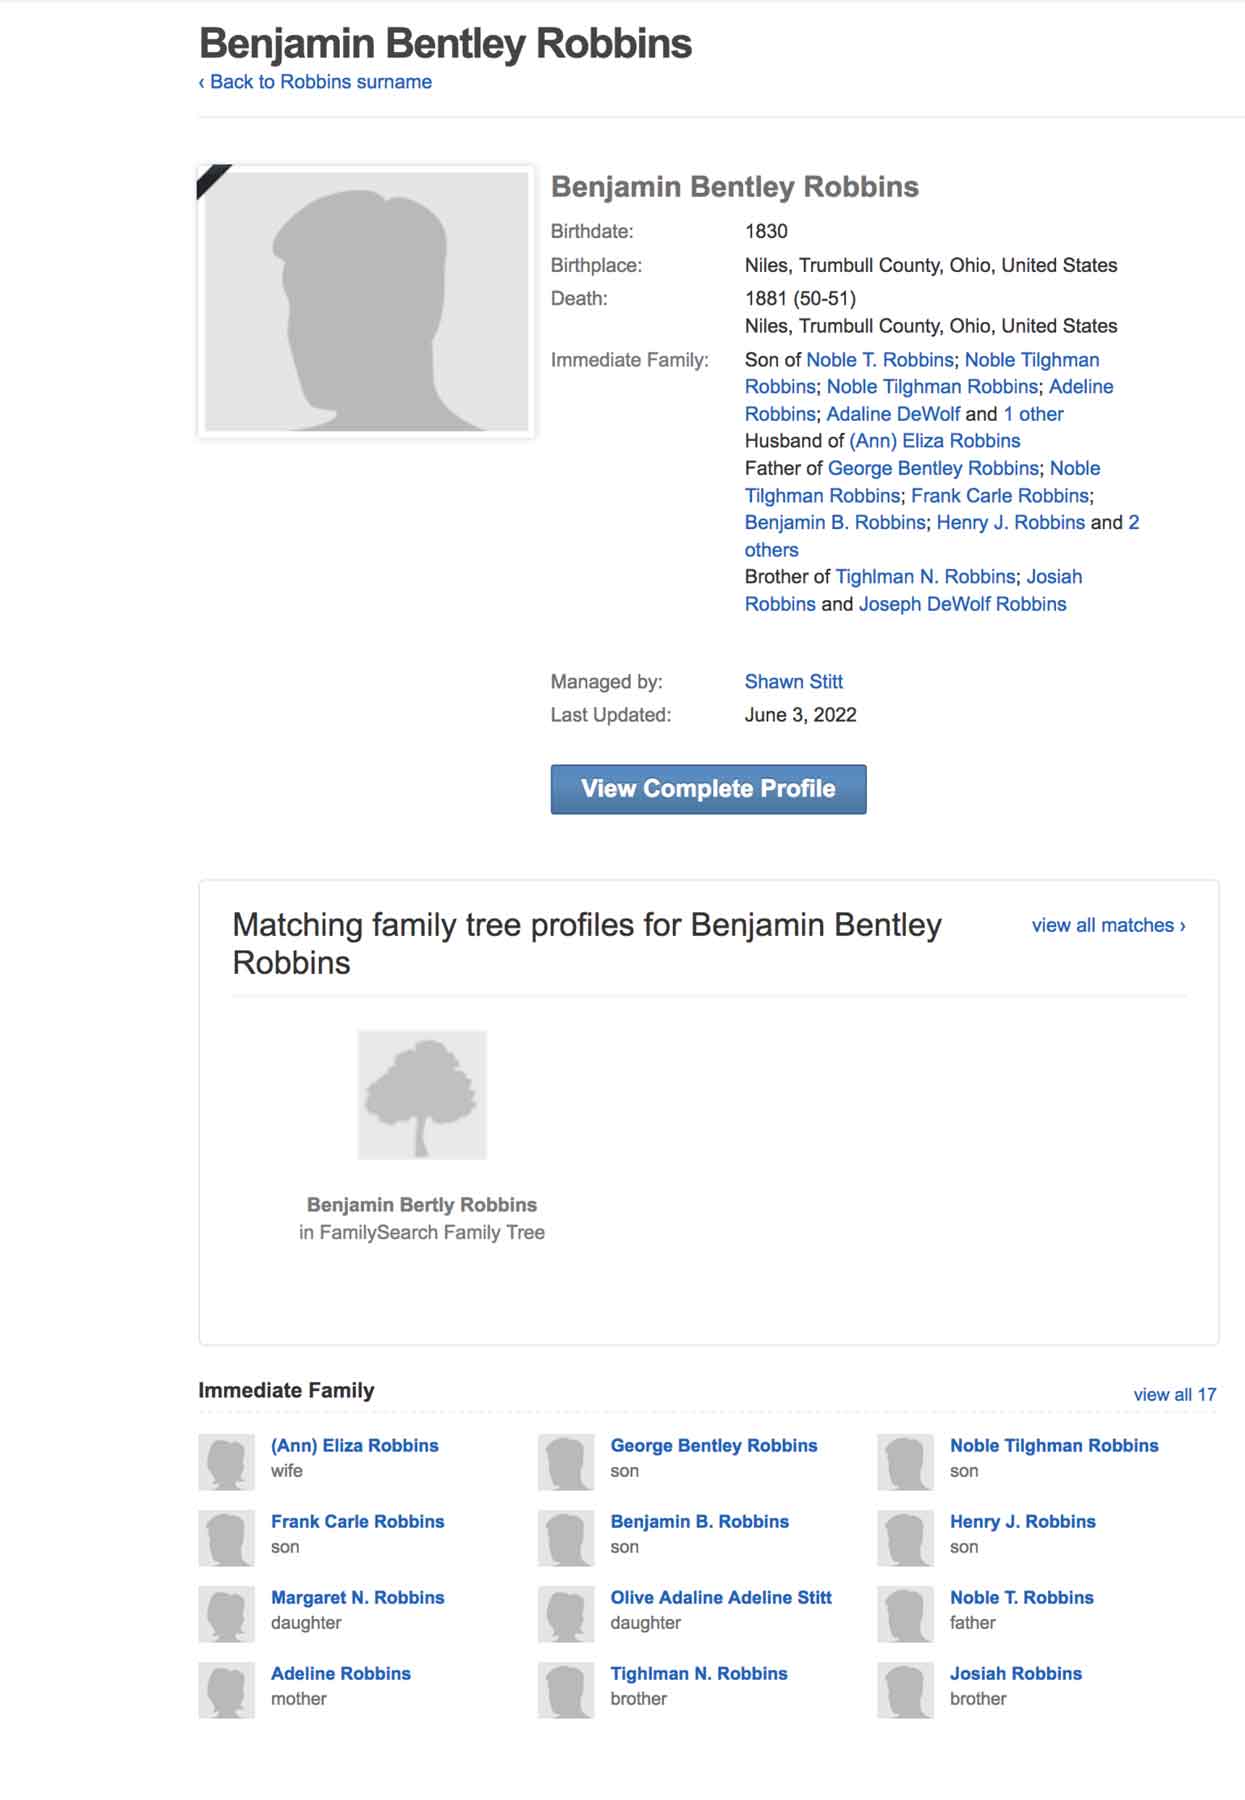The height and width of the screenshot is (1800, 1245).
Task: Open Benjamin Bertly Robbins matching profile
Action: coord(422,1205)
